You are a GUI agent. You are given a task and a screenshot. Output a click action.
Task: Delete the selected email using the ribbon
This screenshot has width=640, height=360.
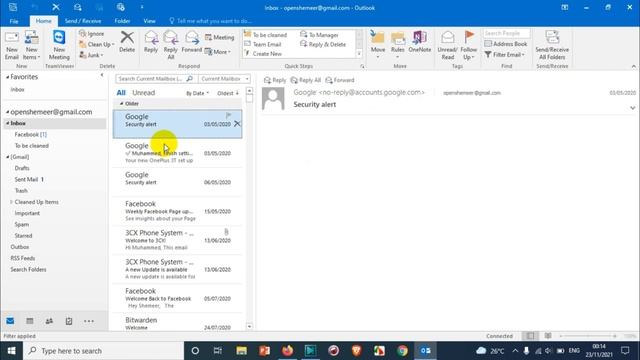[127, 42]
